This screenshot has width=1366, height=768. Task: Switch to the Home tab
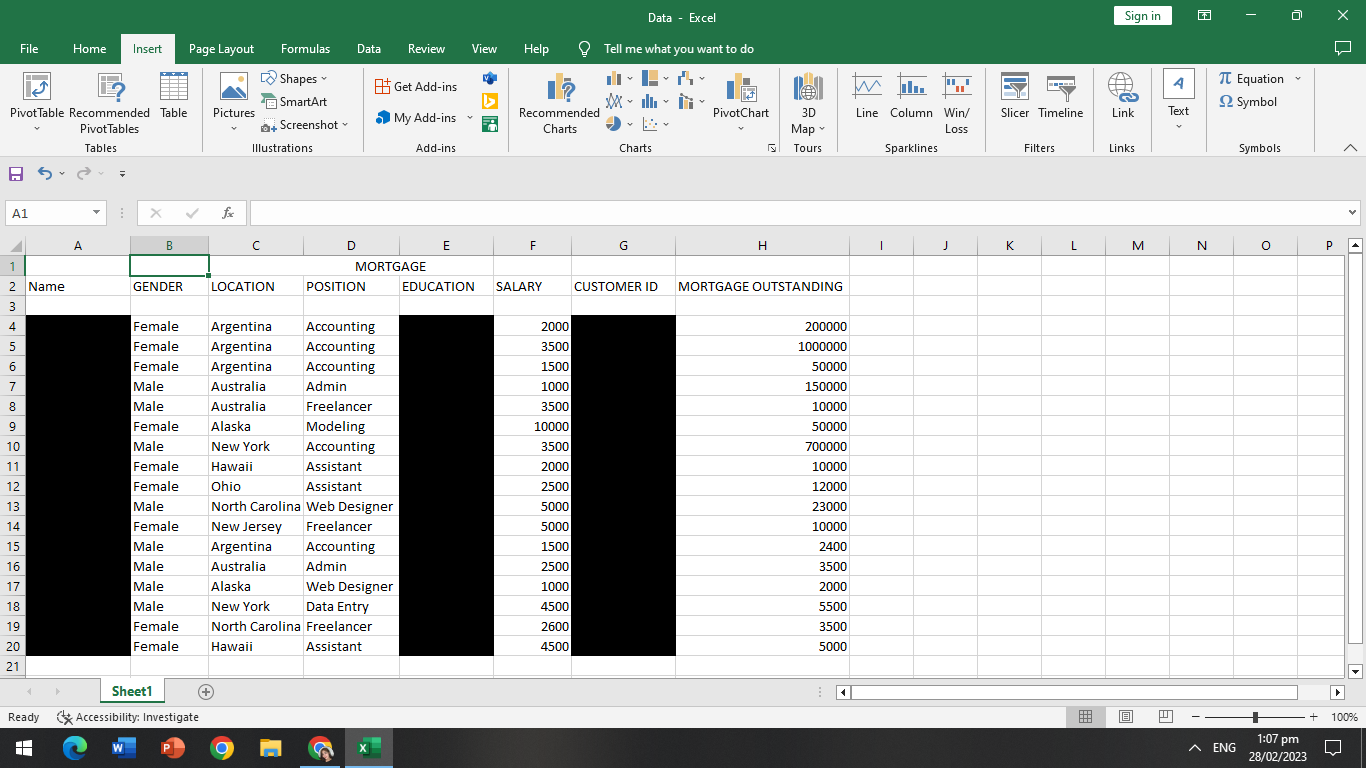tap(90, 48)
